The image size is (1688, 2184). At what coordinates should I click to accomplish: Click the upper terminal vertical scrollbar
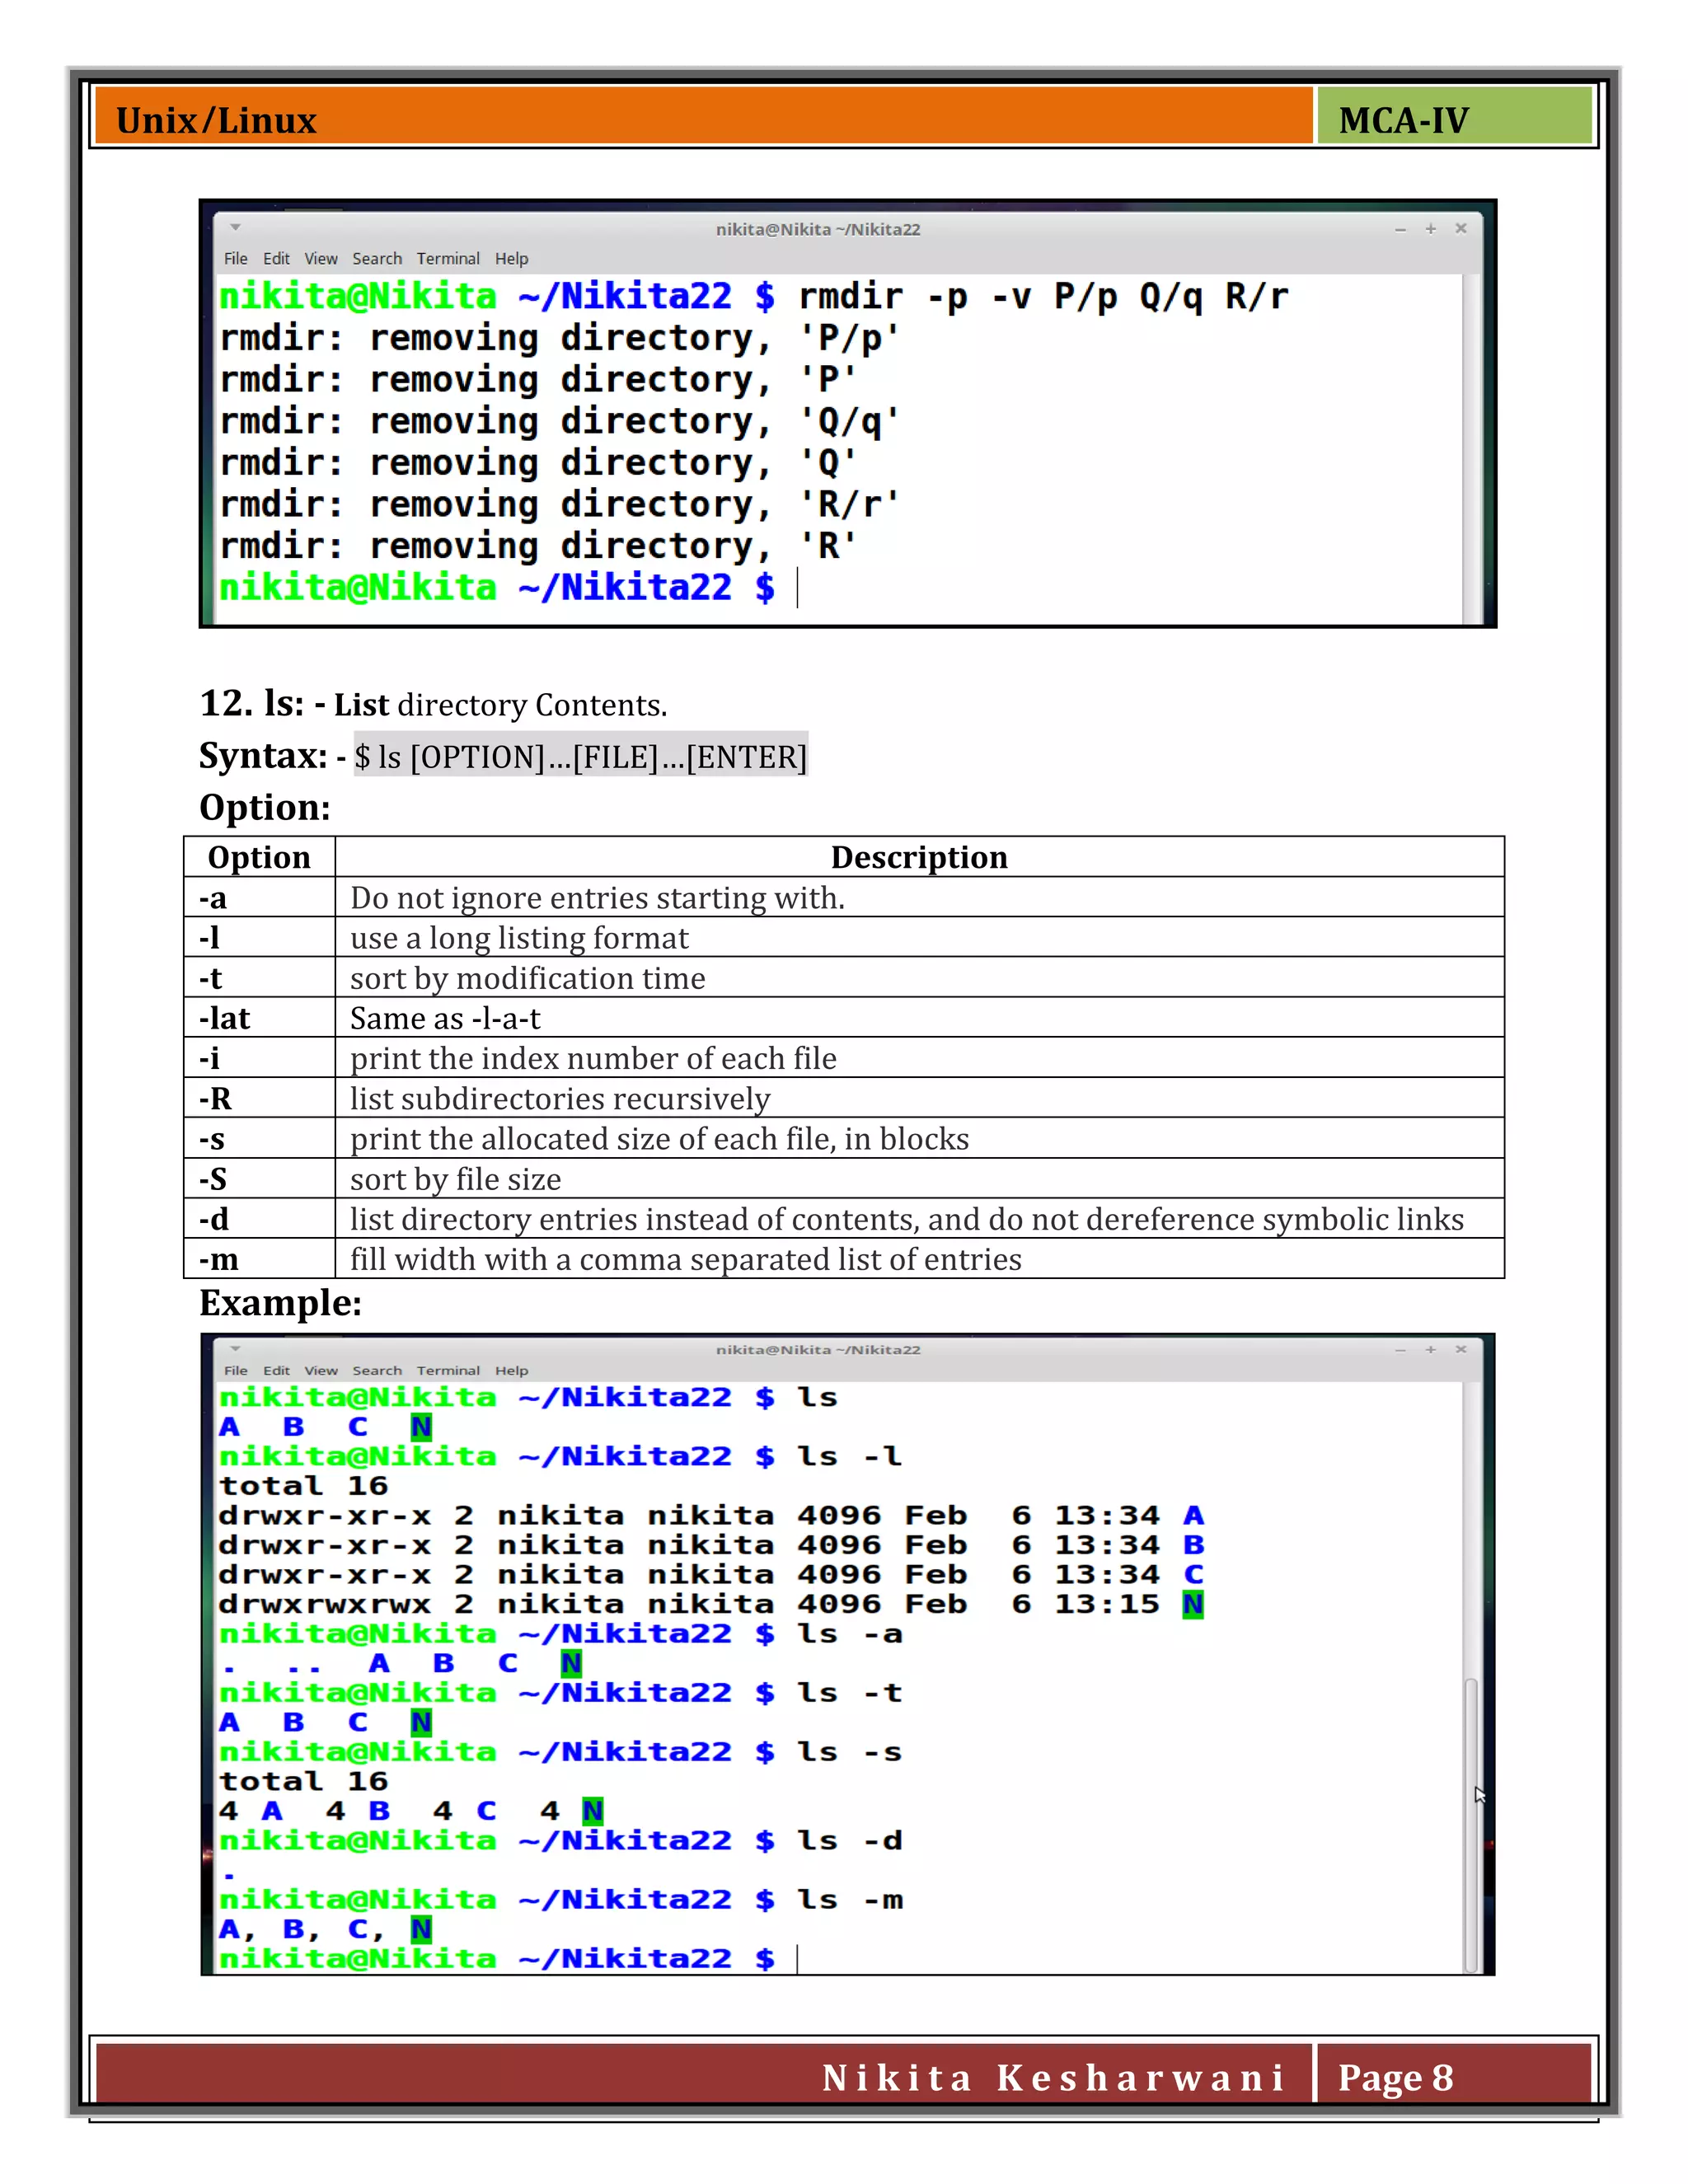coord(1471,449)
